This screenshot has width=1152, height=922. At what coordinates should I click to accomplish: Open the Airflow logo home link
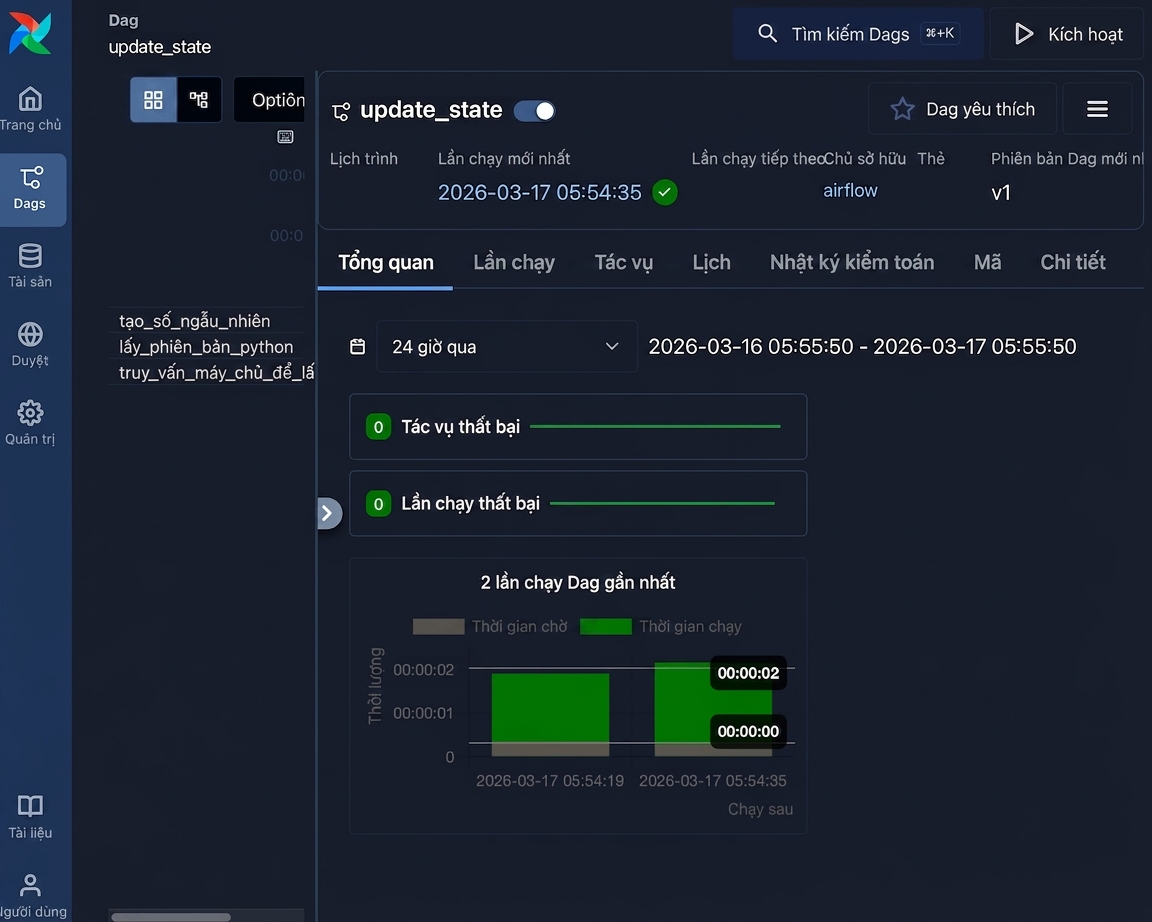[x=30, y=34]
